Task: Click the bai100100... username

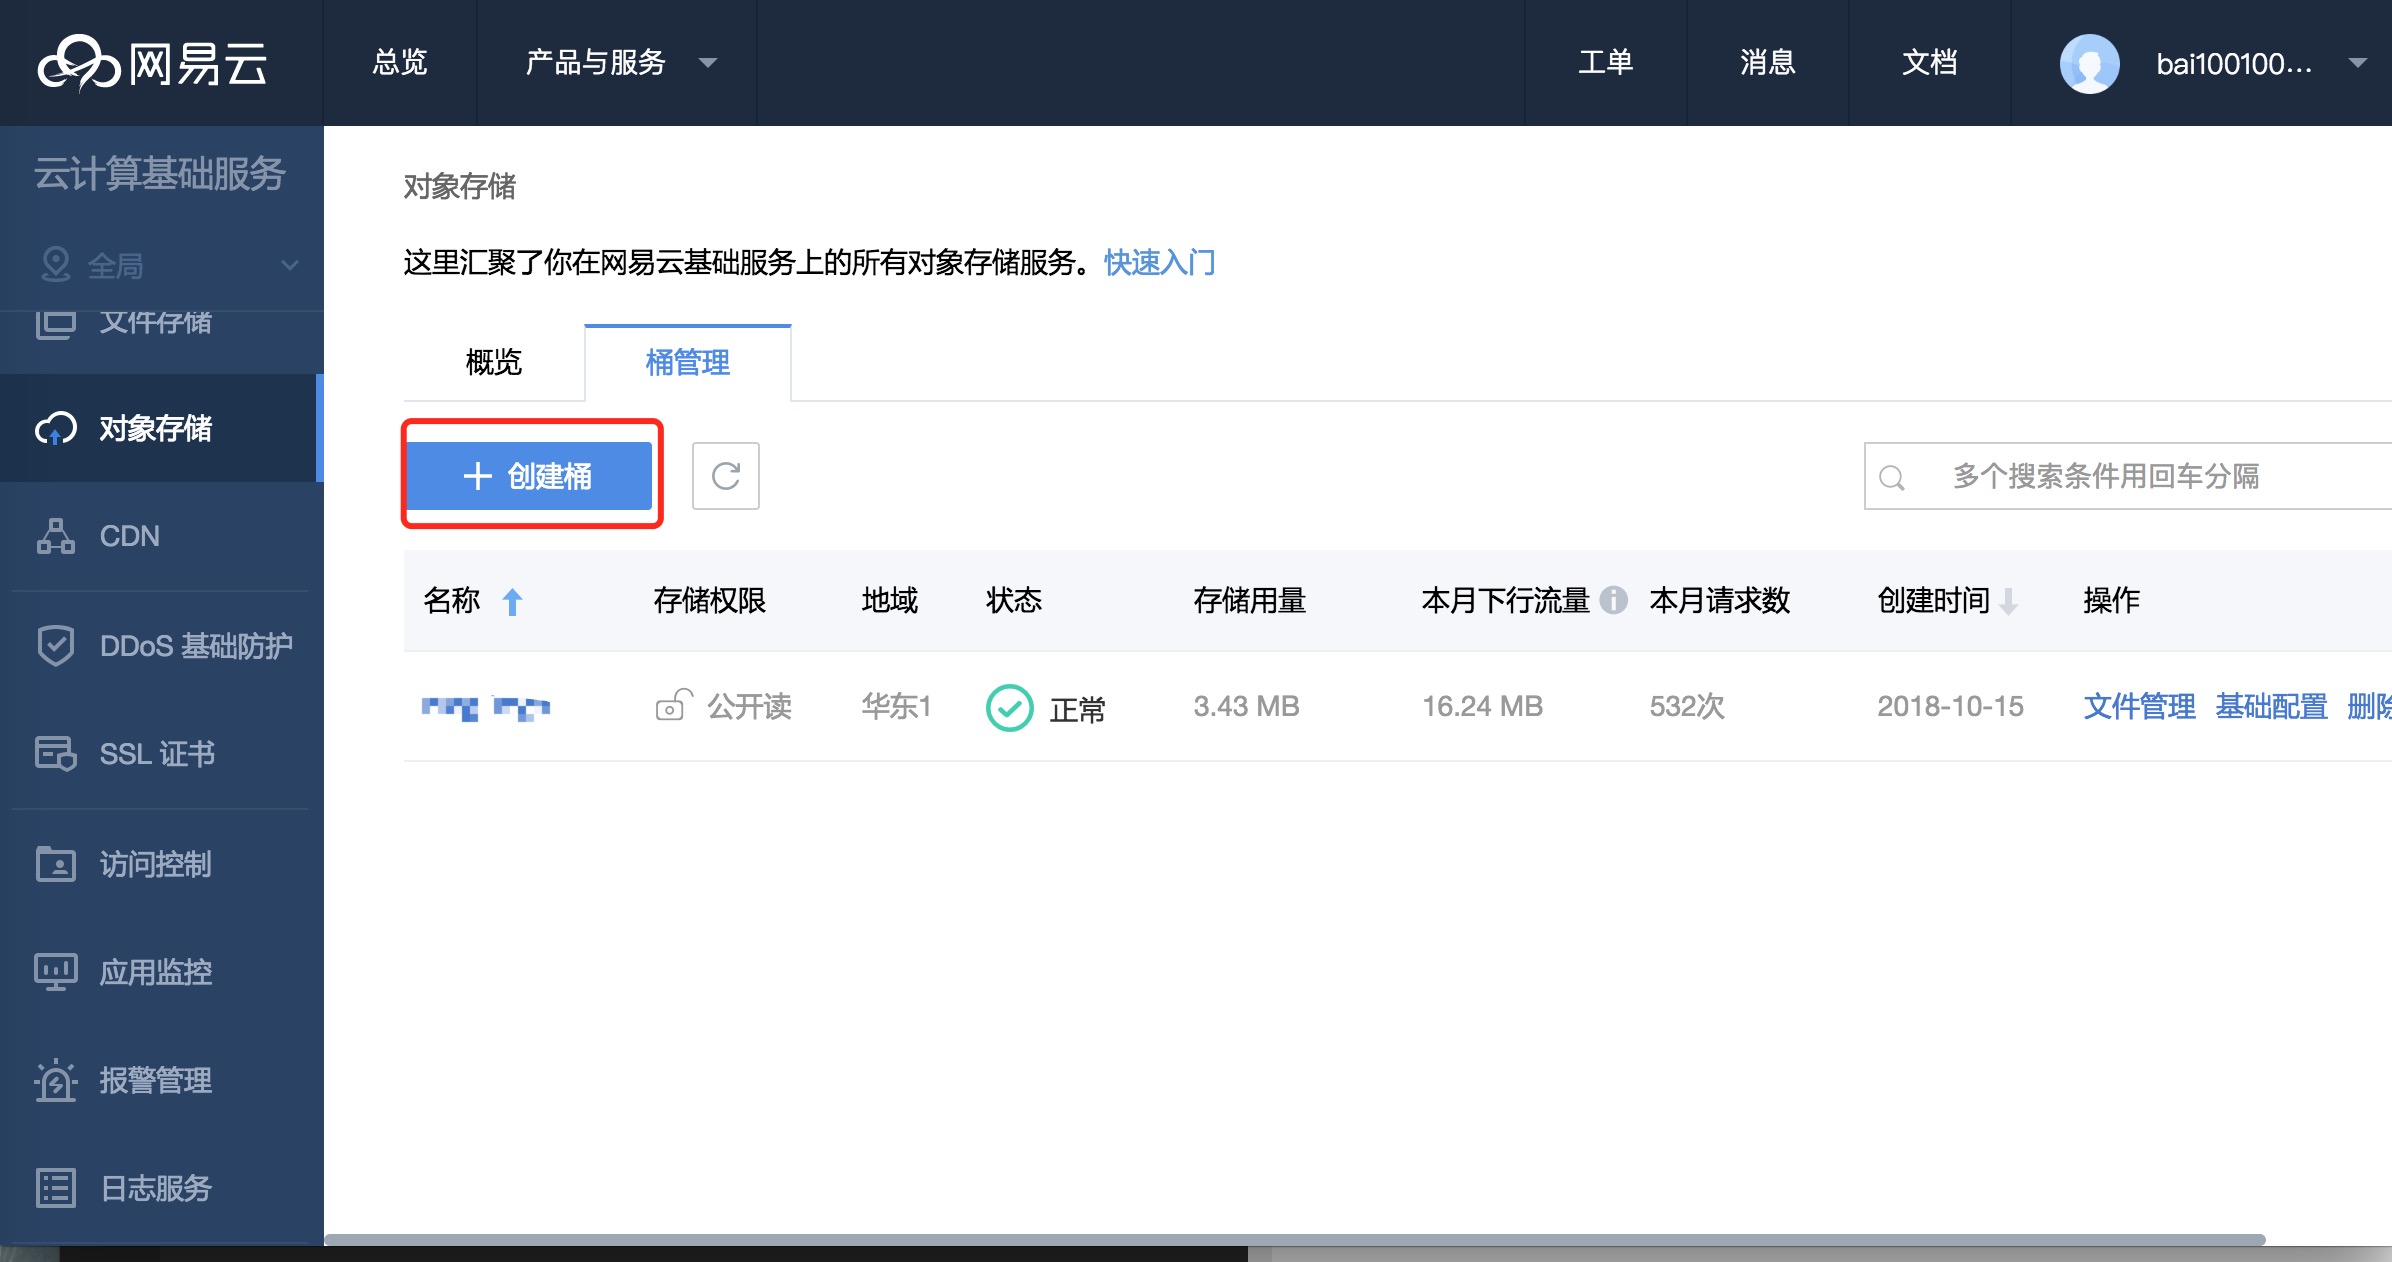Action: (2233, 64)
